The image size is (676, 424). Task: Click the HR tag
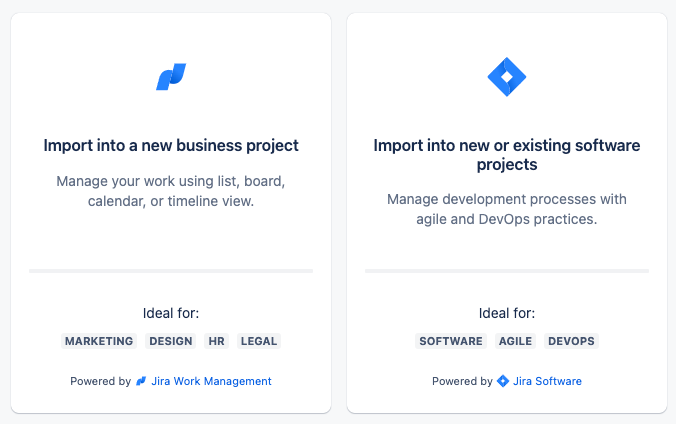pos(216,341)
